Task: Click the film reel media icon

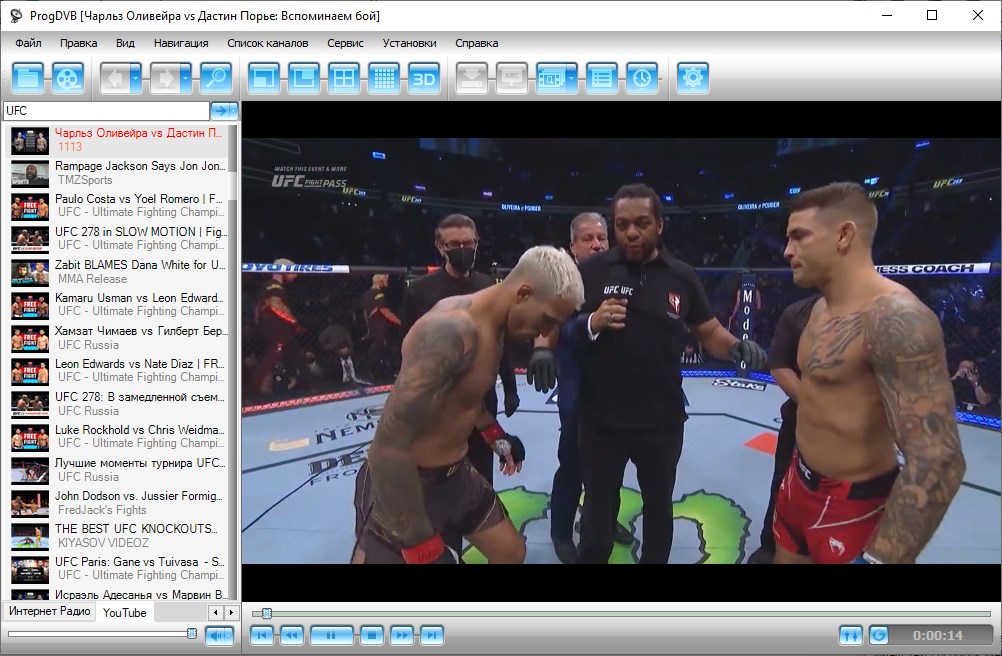Action: [x=68, y=78]
